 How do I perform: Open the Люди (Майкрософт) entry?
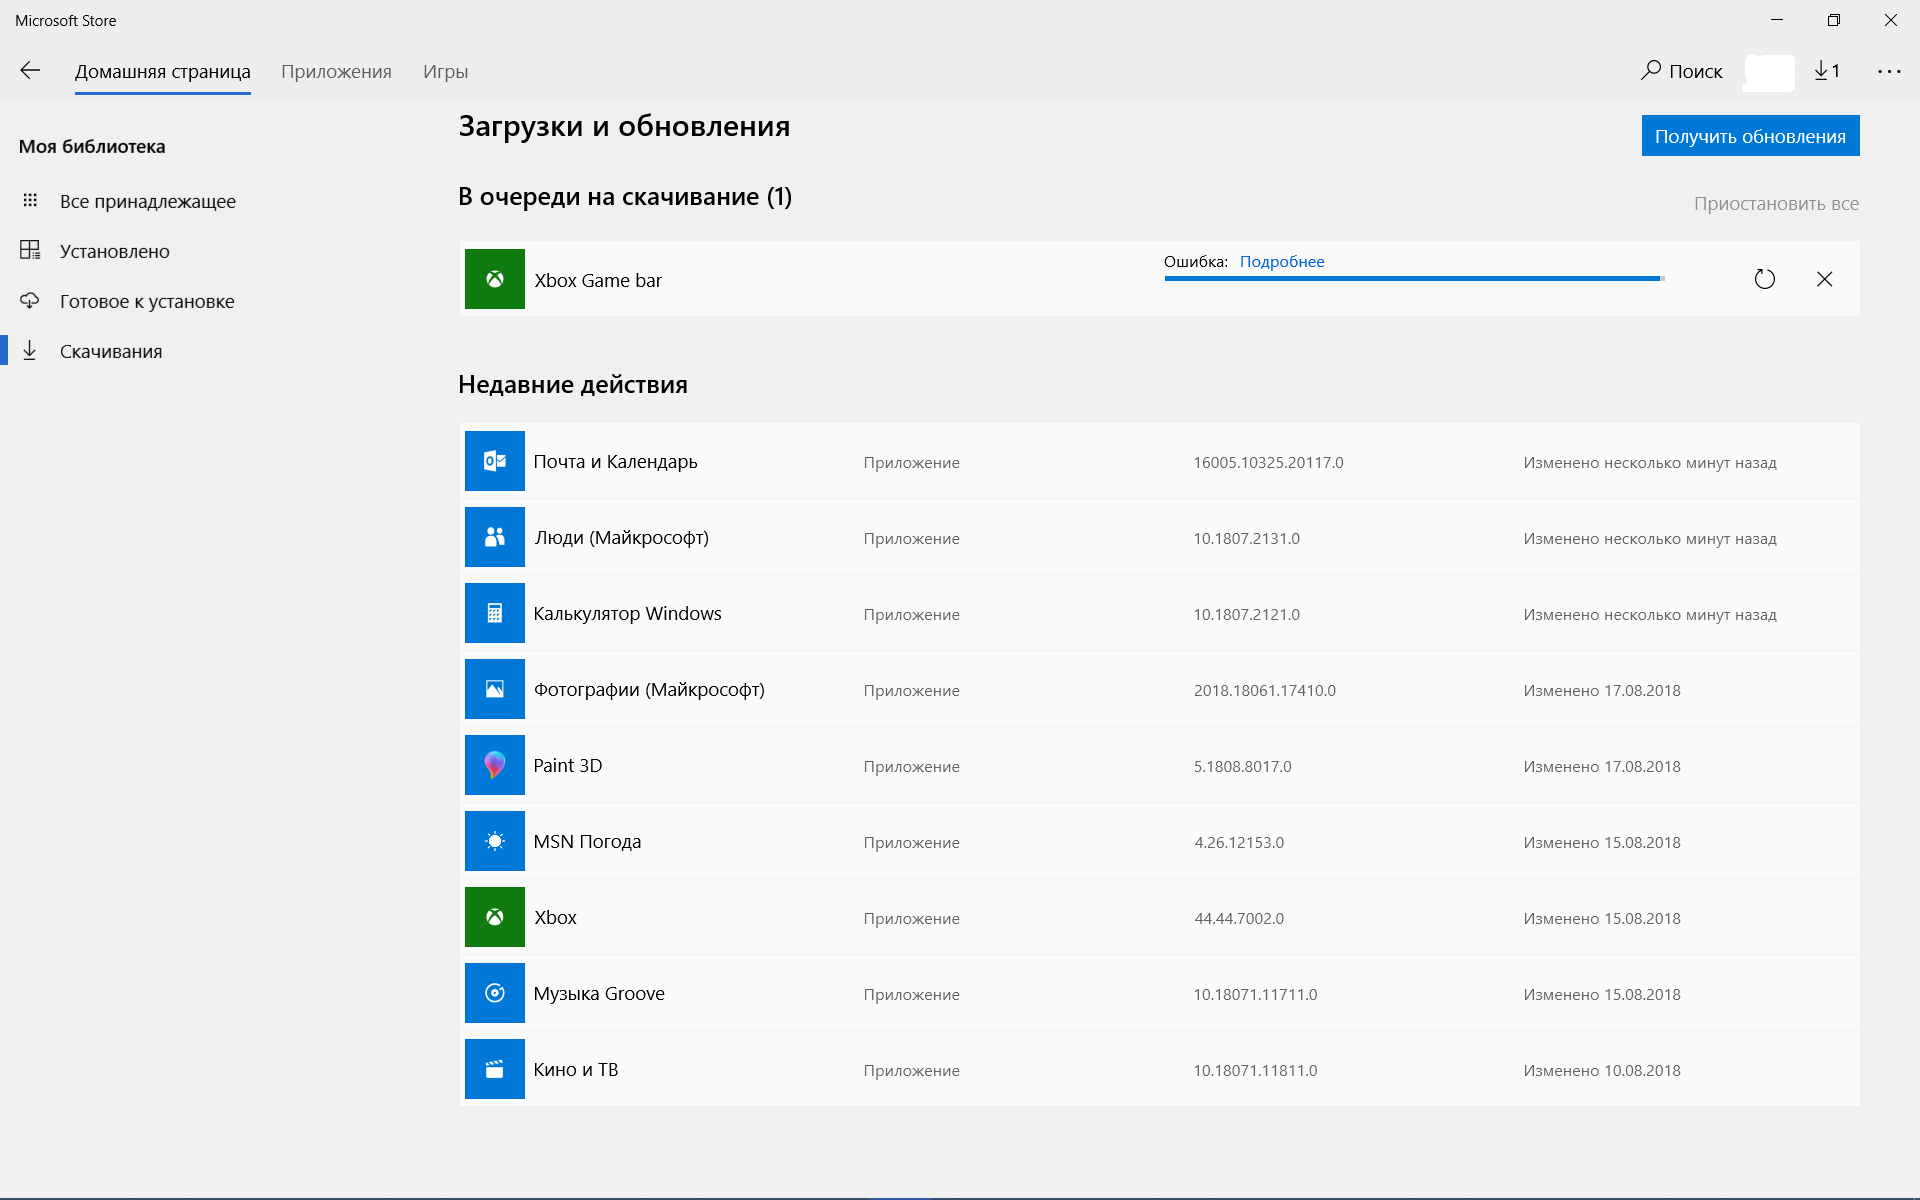[1160, 537]
